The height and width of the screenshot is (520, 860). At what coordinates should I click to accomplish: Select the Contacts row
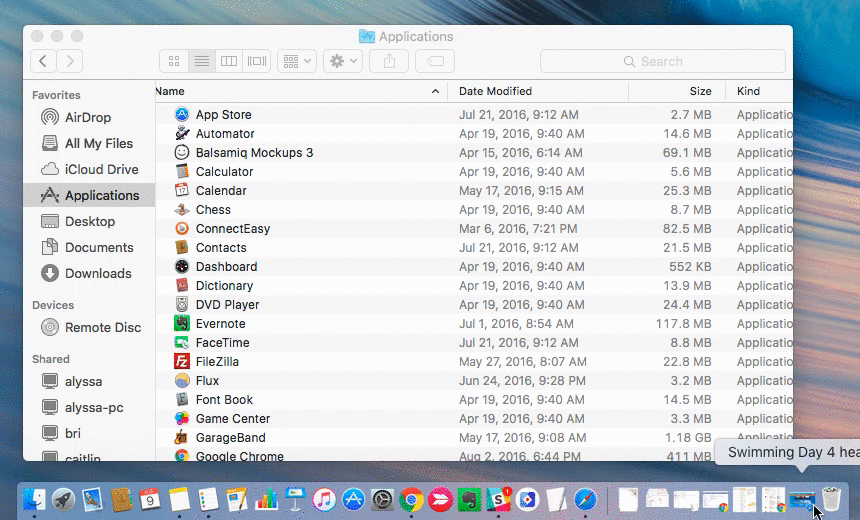pos(474,247)
